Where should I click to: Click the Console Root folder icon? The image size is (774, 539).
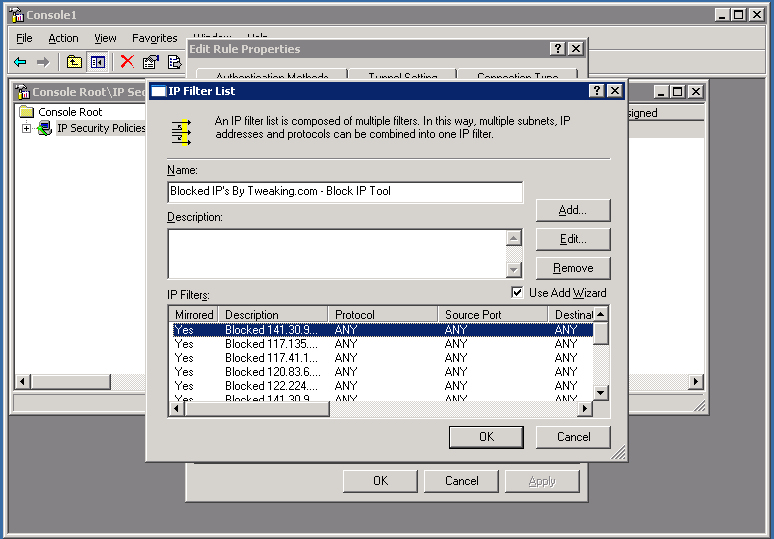click(x=27, y=112)
